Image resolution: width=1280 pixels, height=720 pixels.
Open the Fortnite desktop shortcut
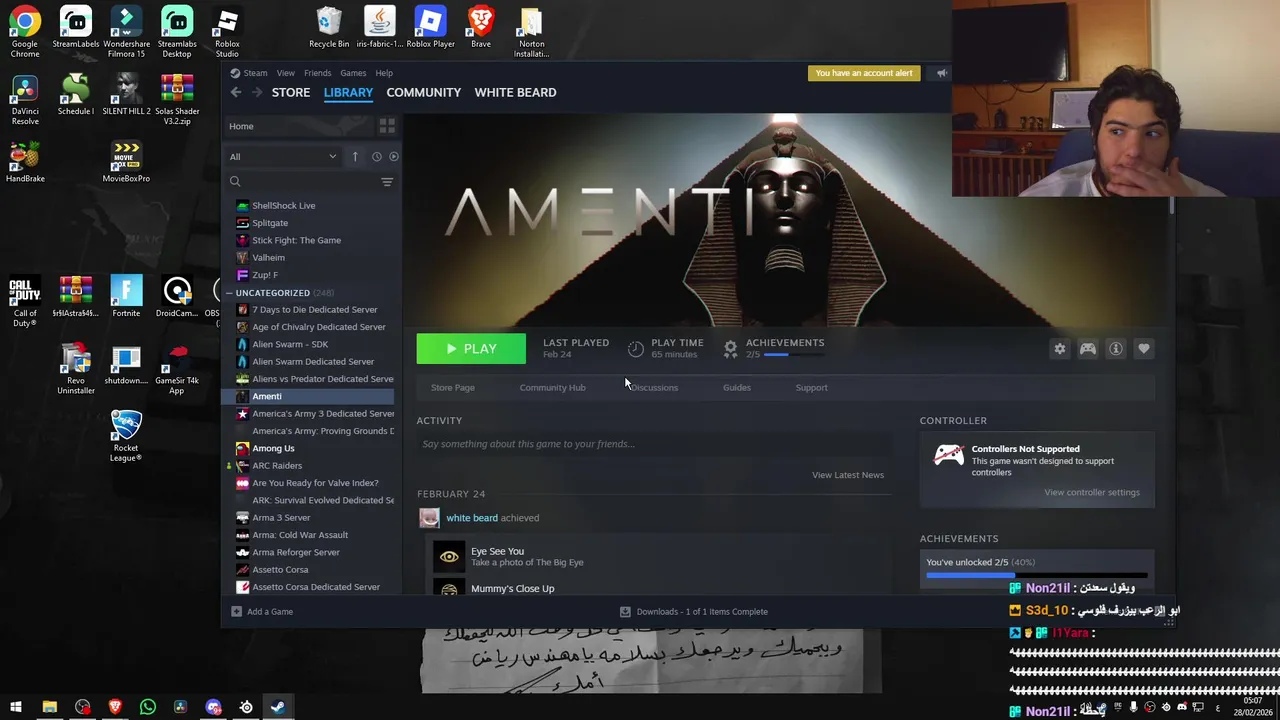(126, 297)
